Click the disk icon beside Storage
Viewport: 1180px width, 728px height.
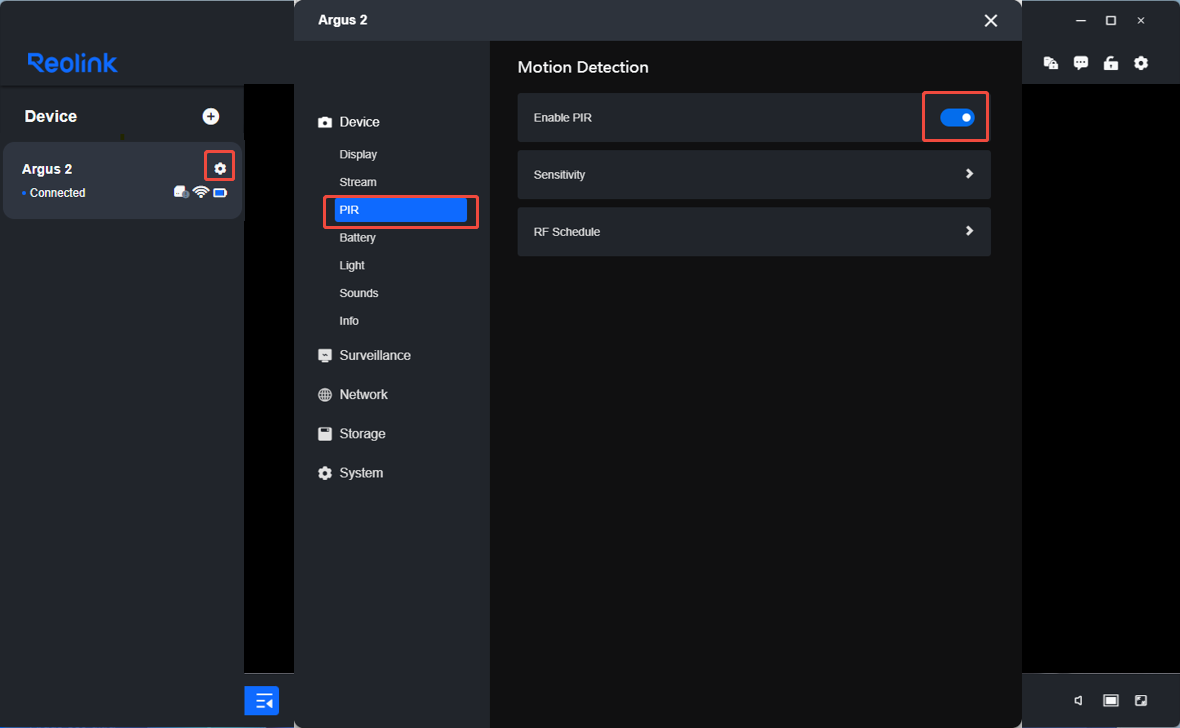tap(325, 434)
